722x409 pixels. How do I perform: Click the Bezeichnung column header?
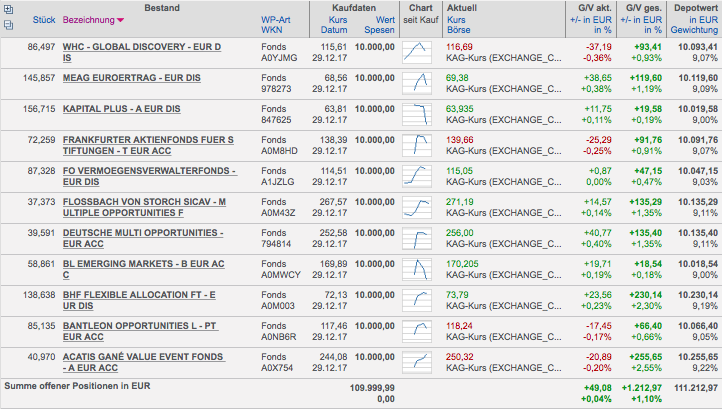[x=88, y=20]
